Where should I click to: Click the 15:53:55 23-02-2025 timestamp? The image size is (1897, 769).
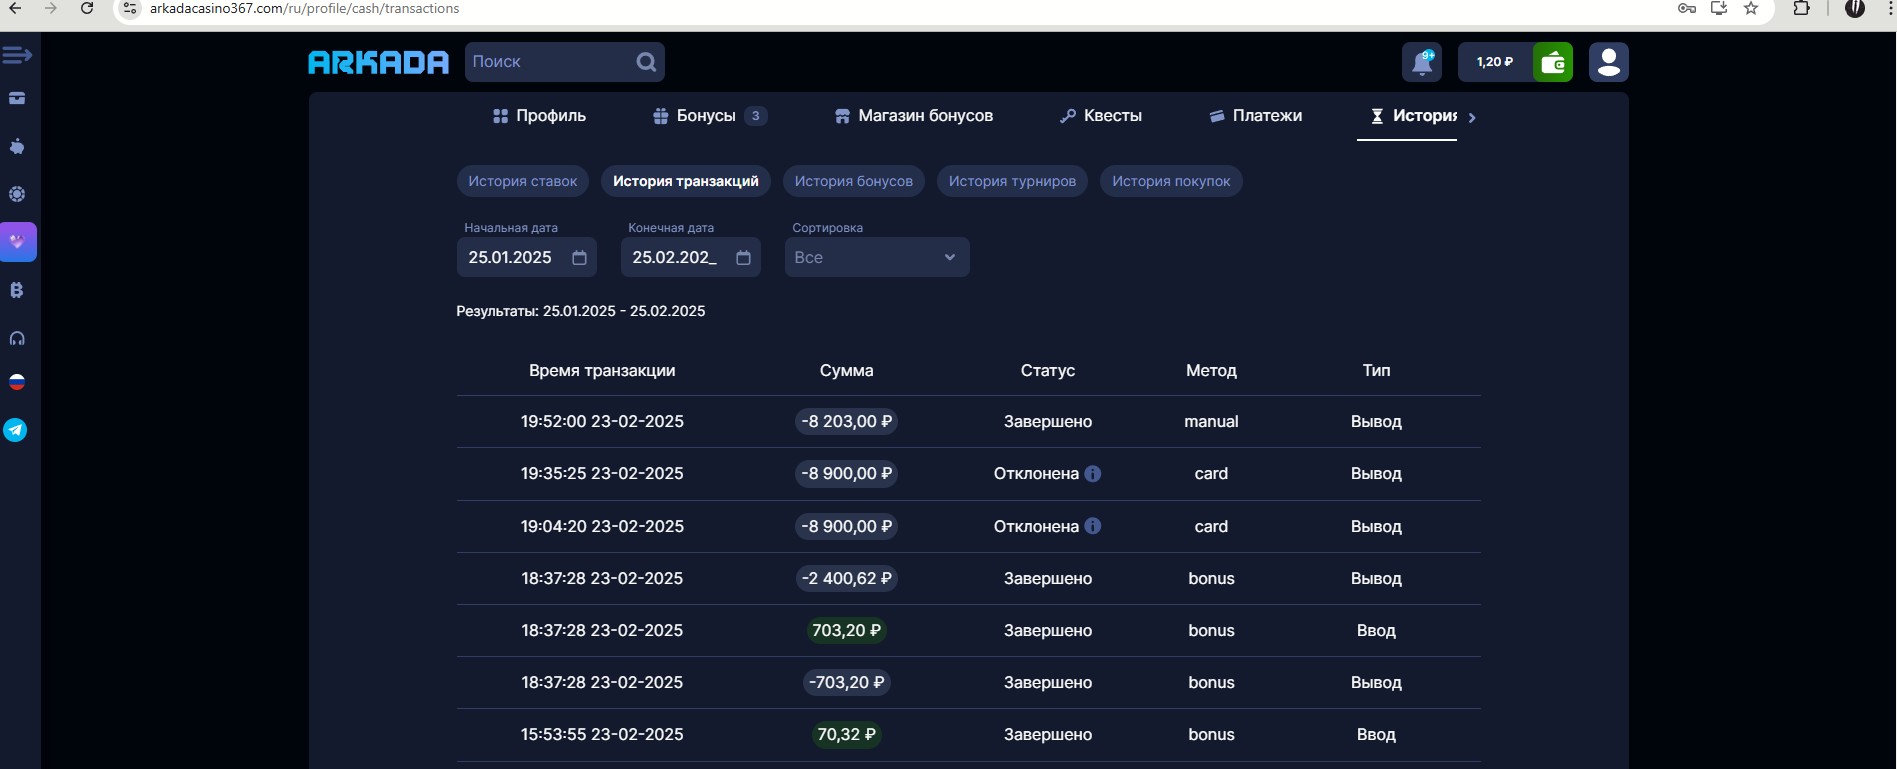click(602, 734)
